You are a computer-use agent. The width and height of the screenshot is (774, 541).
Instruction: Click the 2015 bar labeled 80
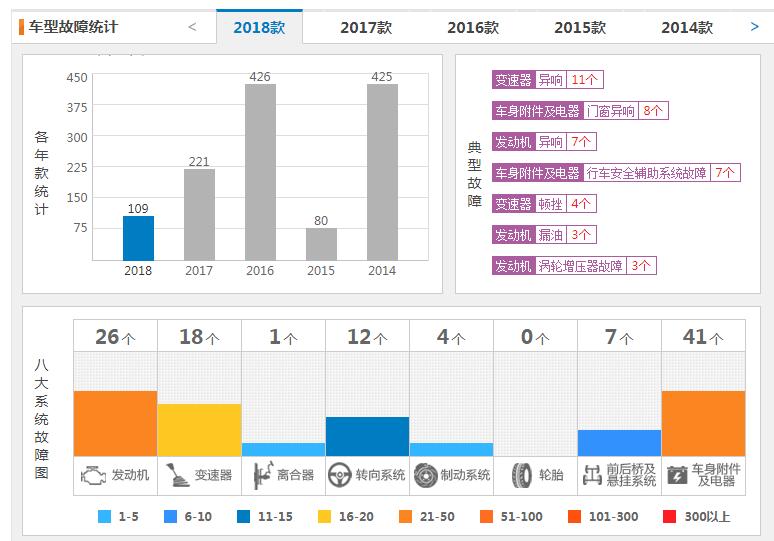[x=321, y=244]
